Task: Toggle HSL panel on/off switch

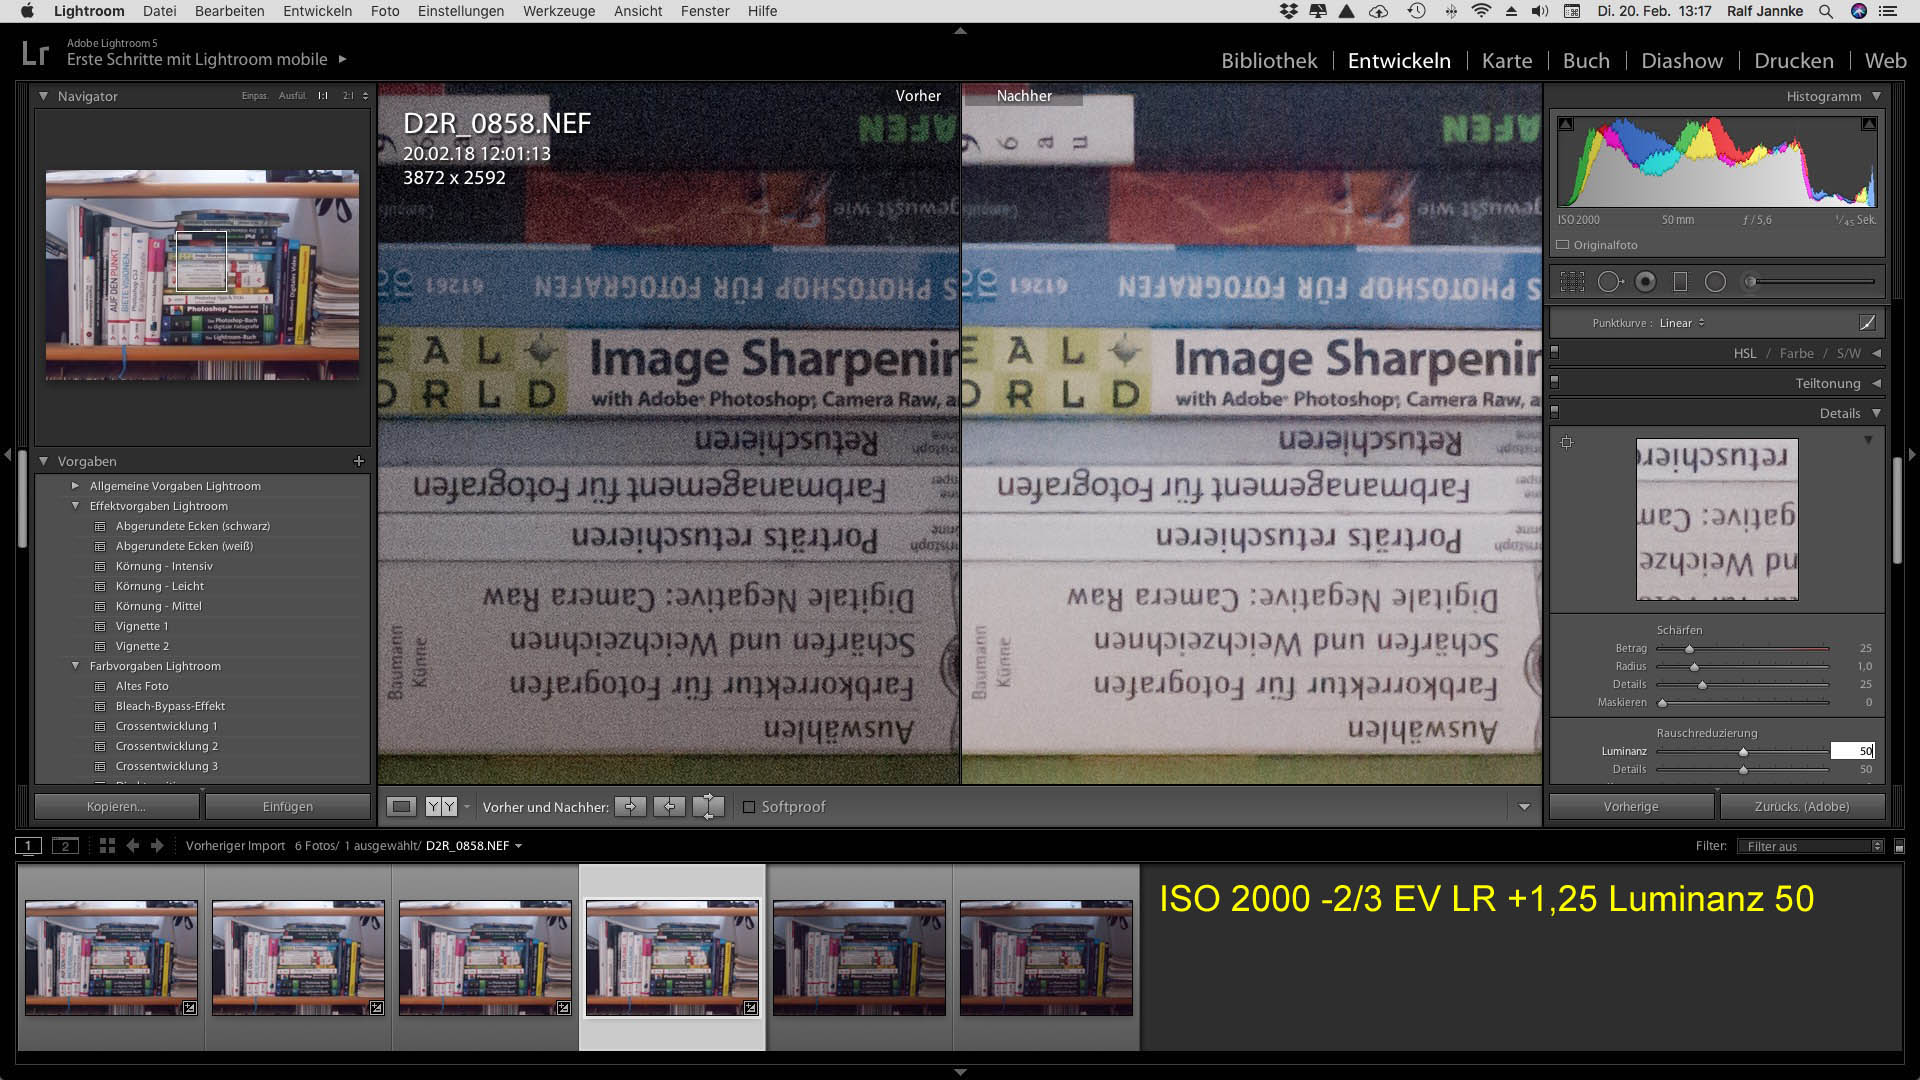Action: (x=1554, y=353)
